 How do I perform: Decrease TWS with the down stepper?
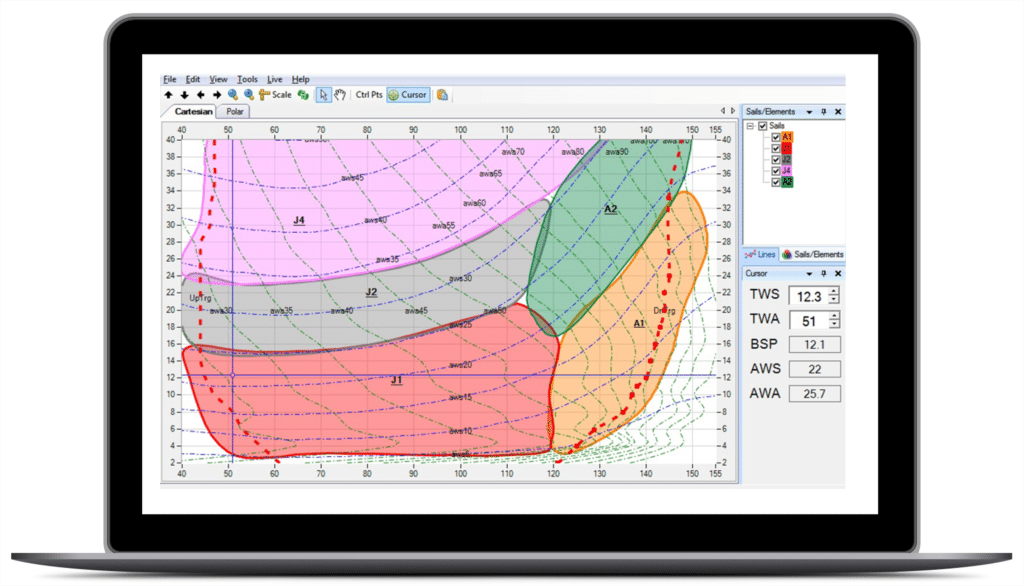834,301
